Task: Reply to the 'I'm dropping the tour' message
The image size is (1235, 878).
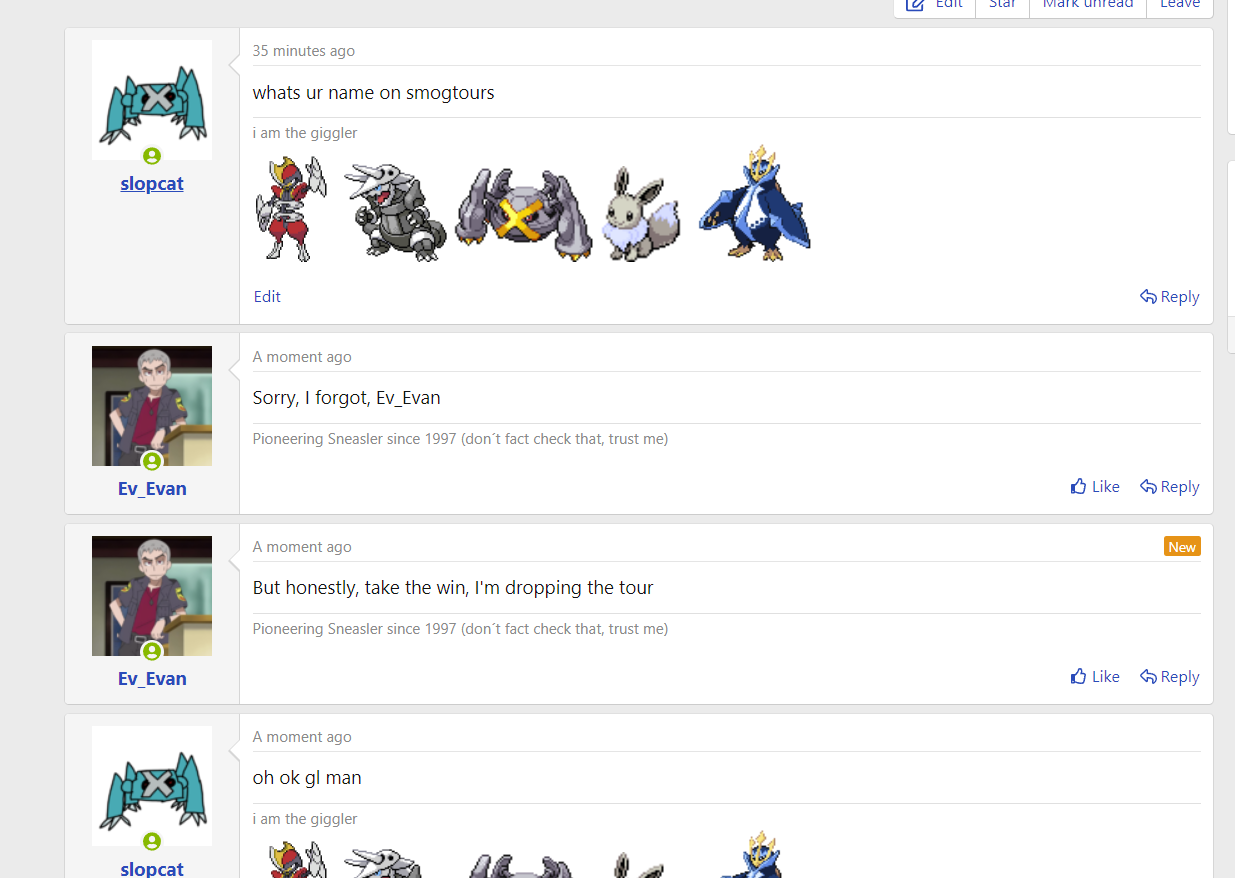Action: [1170, 676]
